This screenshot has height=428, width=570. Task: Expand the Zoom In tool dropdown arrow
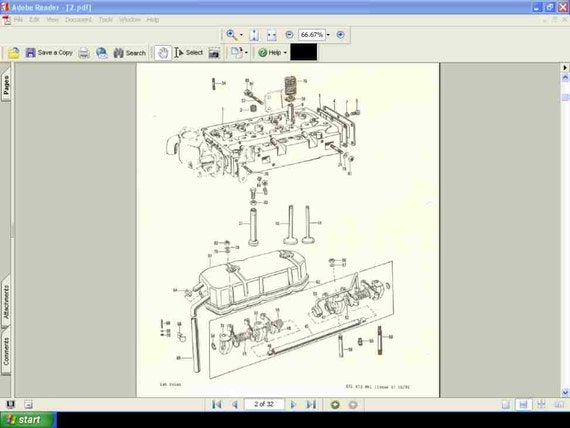click(x=241, y=35)
